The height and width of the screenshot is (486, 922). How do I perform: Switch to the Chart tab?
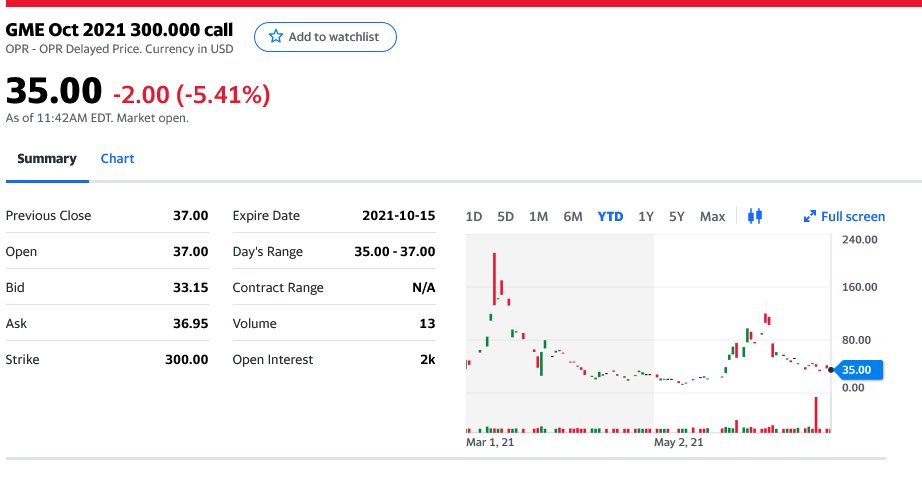point(118,159)
